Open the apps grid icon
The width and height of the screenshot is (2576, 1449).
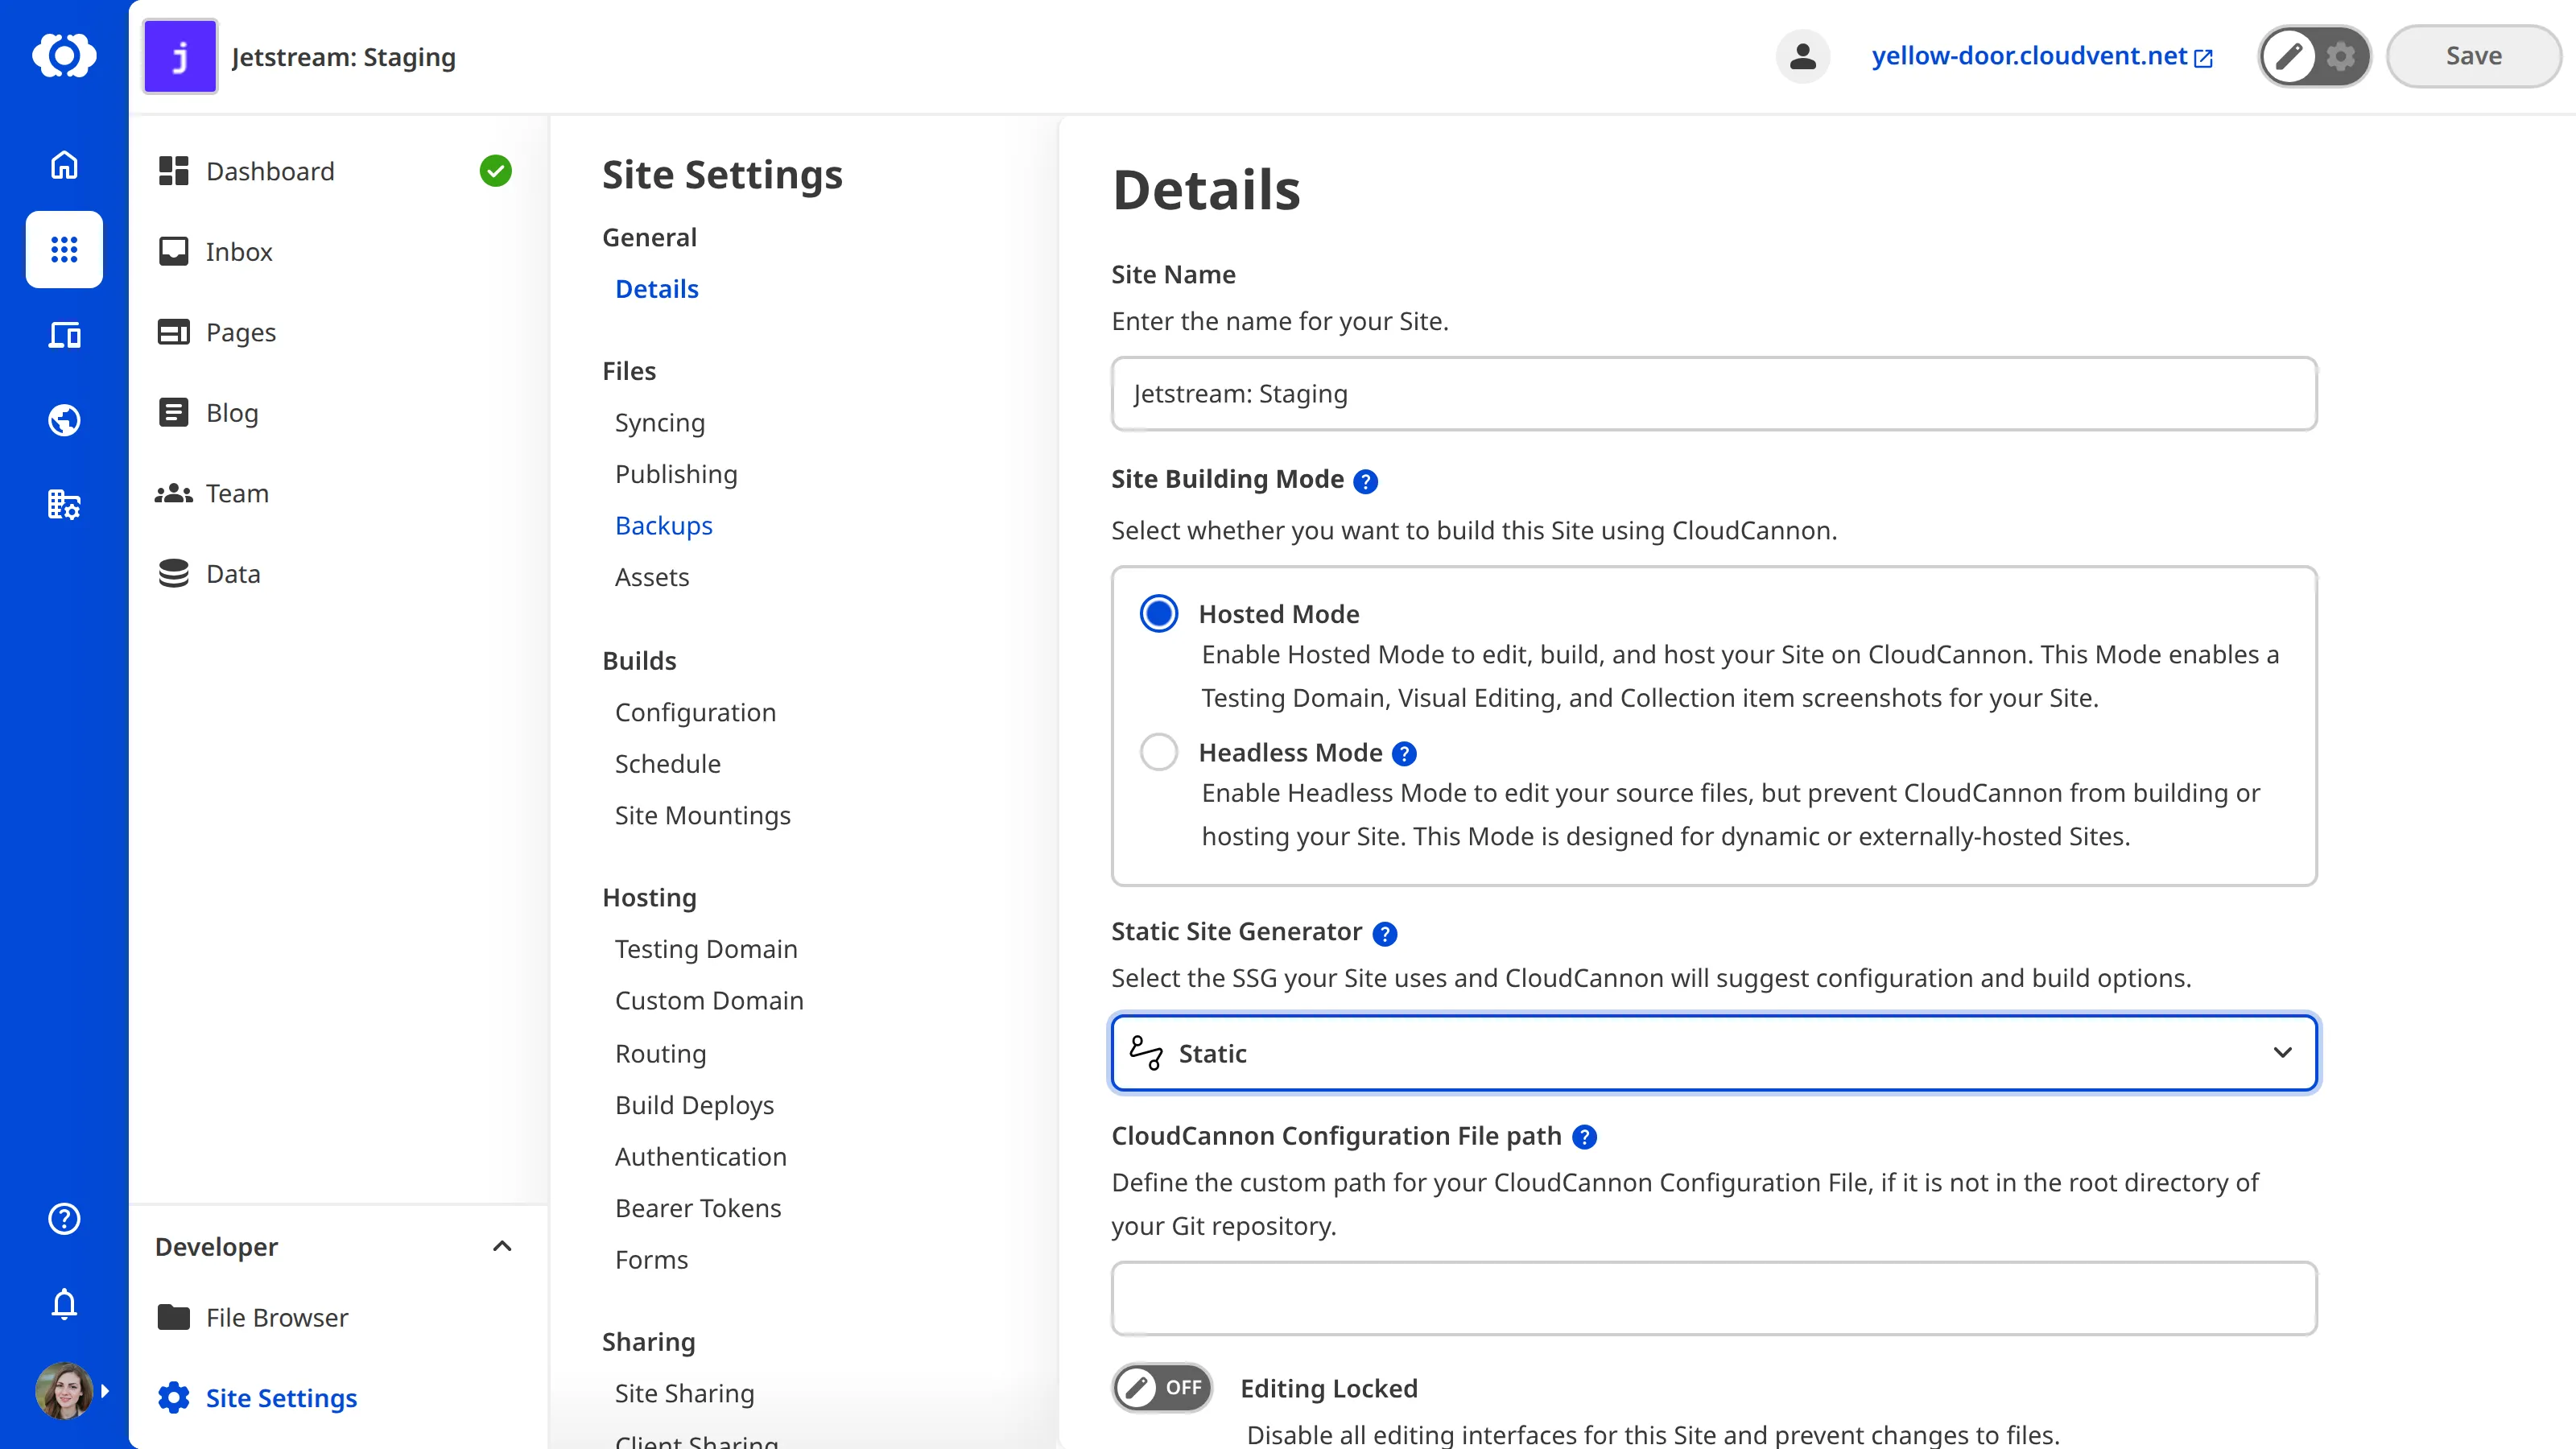pyautogui.click(x=64, y=250)
